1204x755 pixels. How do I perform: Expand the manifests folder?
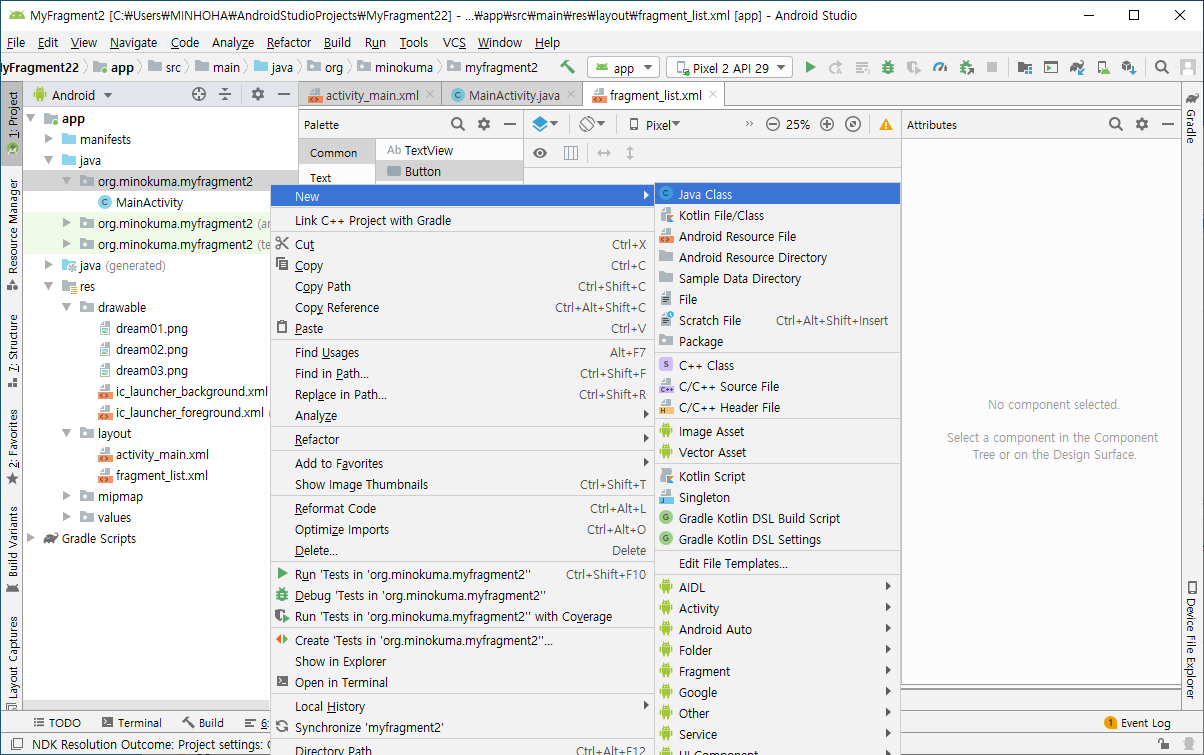pyautogui.click(x=49, y=139)
